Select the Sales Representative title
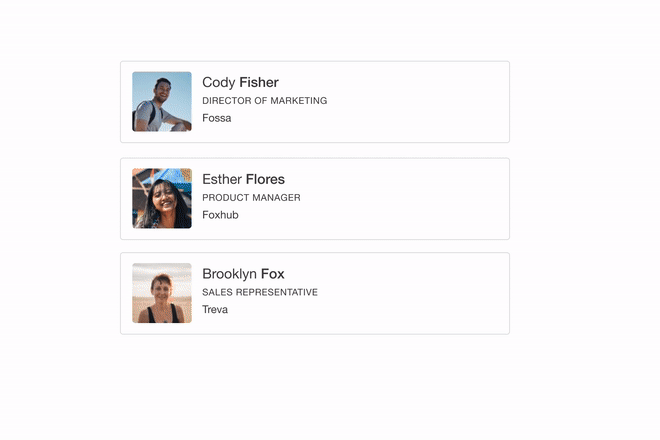The width and height of the screenshot is (660, 440). (x=260, y=292)
